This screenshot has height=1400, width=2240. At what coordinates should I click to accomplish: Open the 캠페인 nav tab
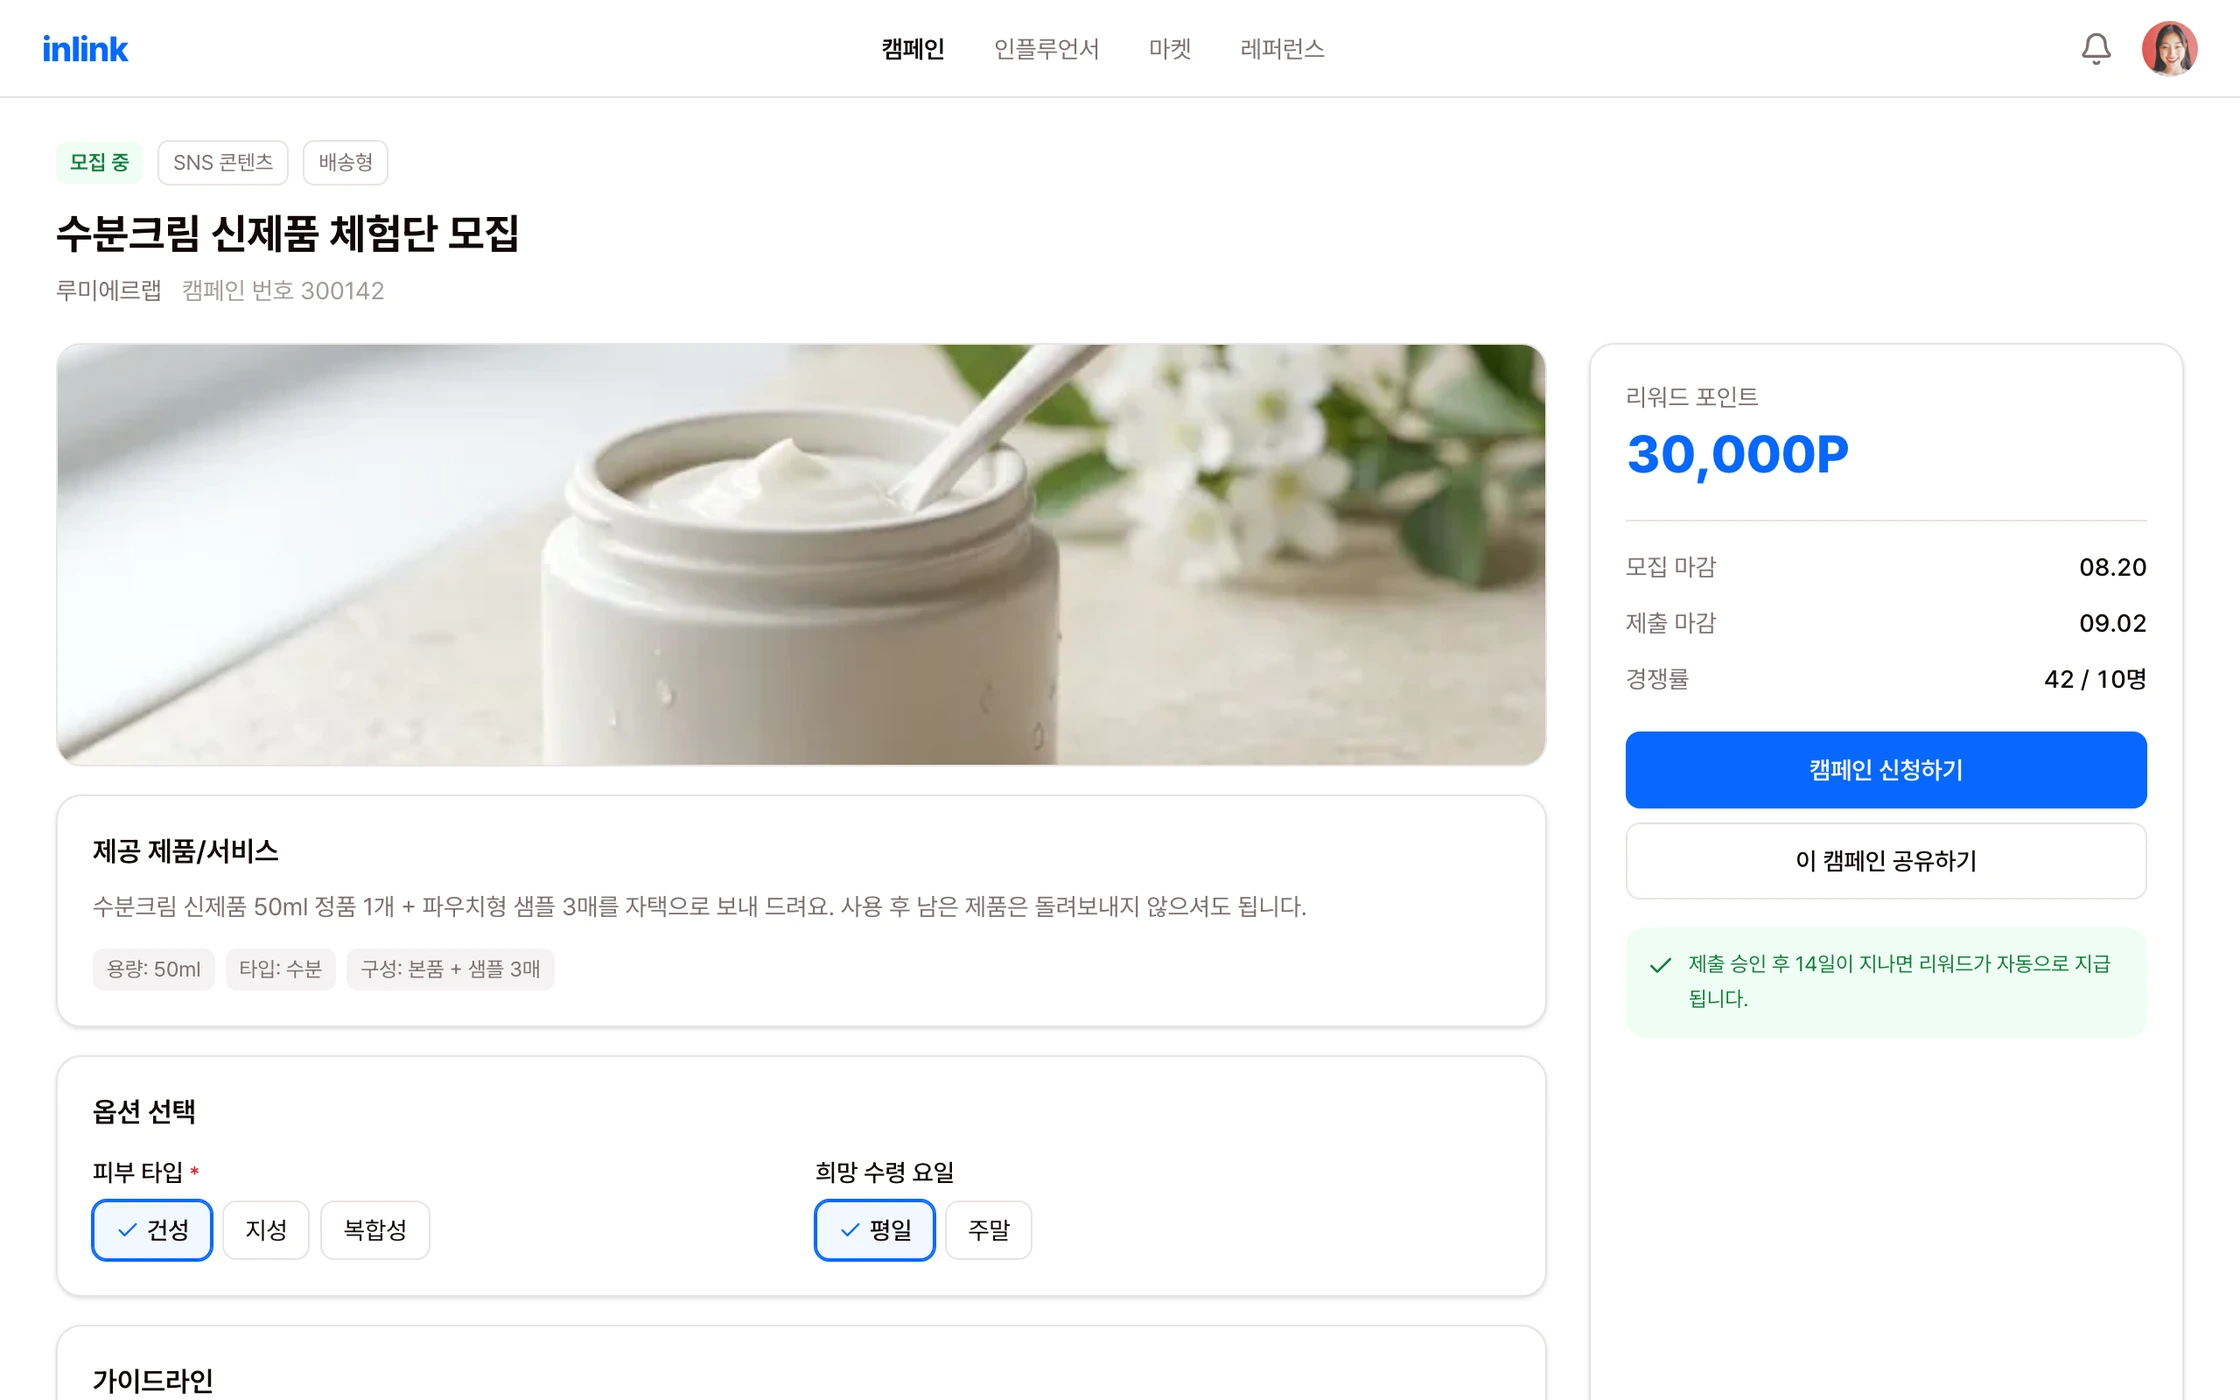[x=913, y=48]
